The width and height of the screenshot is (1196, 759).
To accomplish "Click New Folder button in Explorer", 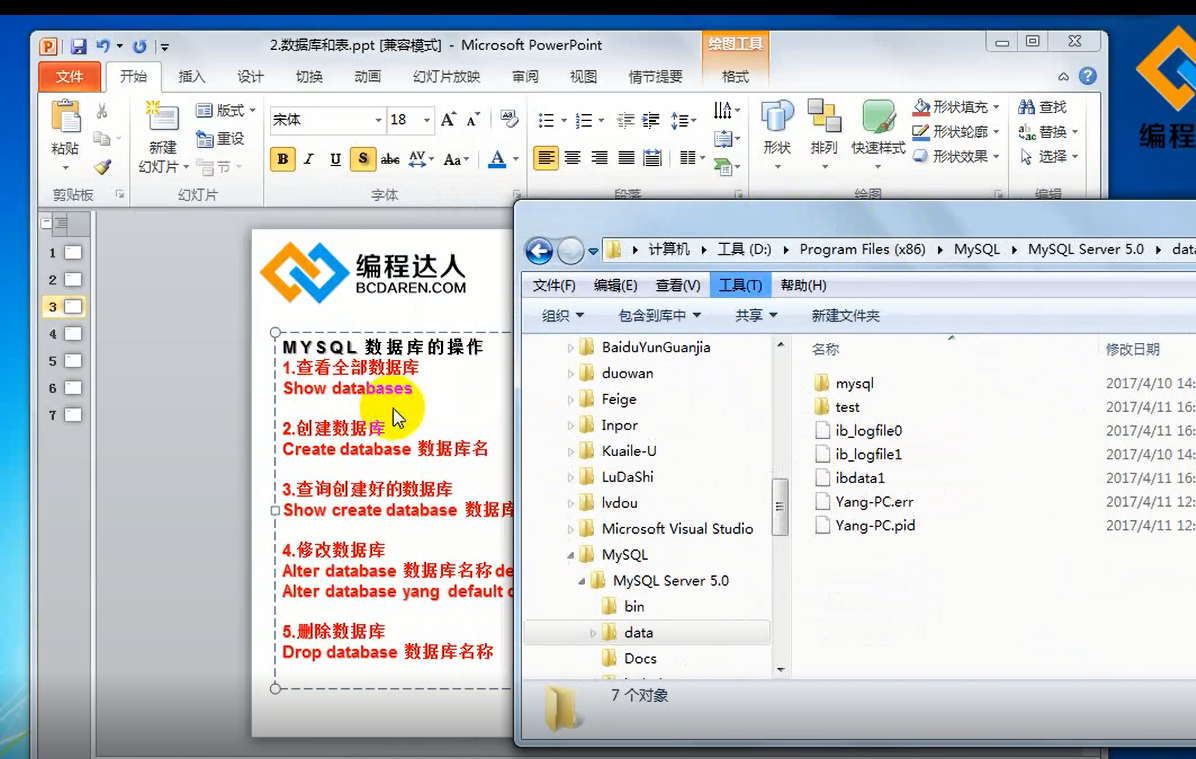I will click(845, 316).
